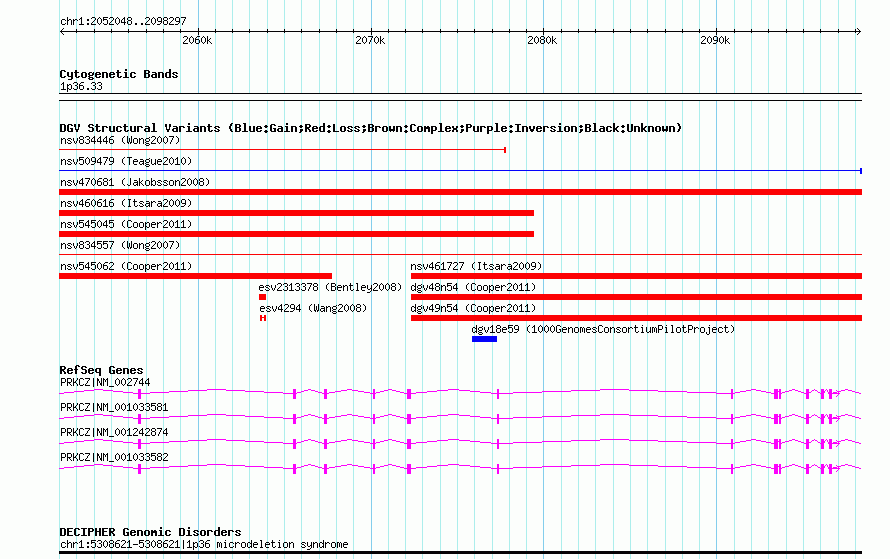
Task: Open the nsv834557 (Wong2007) variant label
Action: click(x=120, y=245)
